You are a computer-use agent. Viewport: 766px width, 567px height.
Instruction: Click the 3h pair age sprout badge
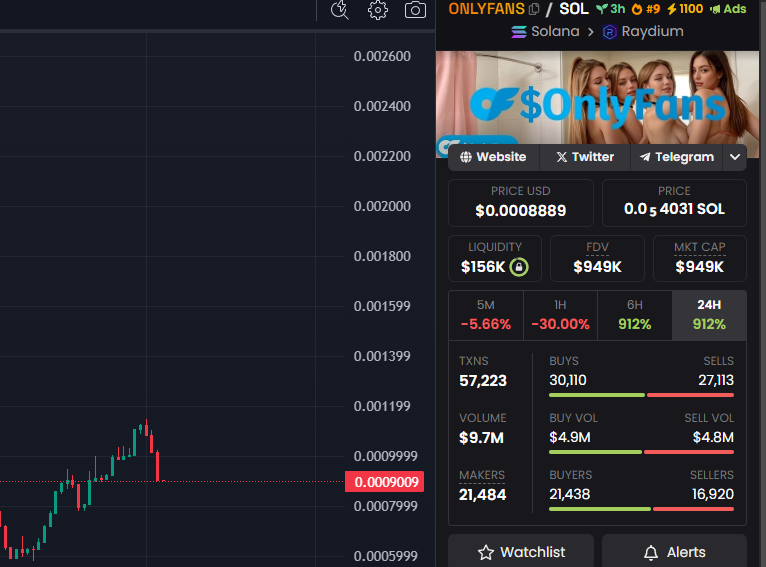point(611,9)
